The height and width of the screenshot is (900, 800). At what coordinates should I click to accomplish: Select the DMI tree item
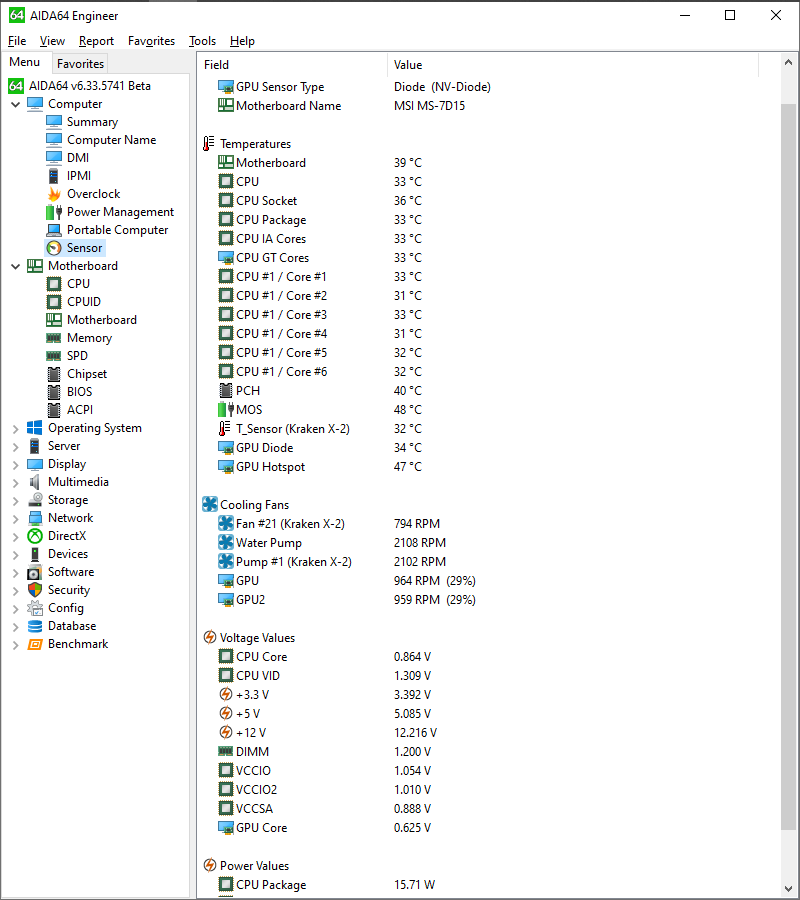tap(78, 158)
